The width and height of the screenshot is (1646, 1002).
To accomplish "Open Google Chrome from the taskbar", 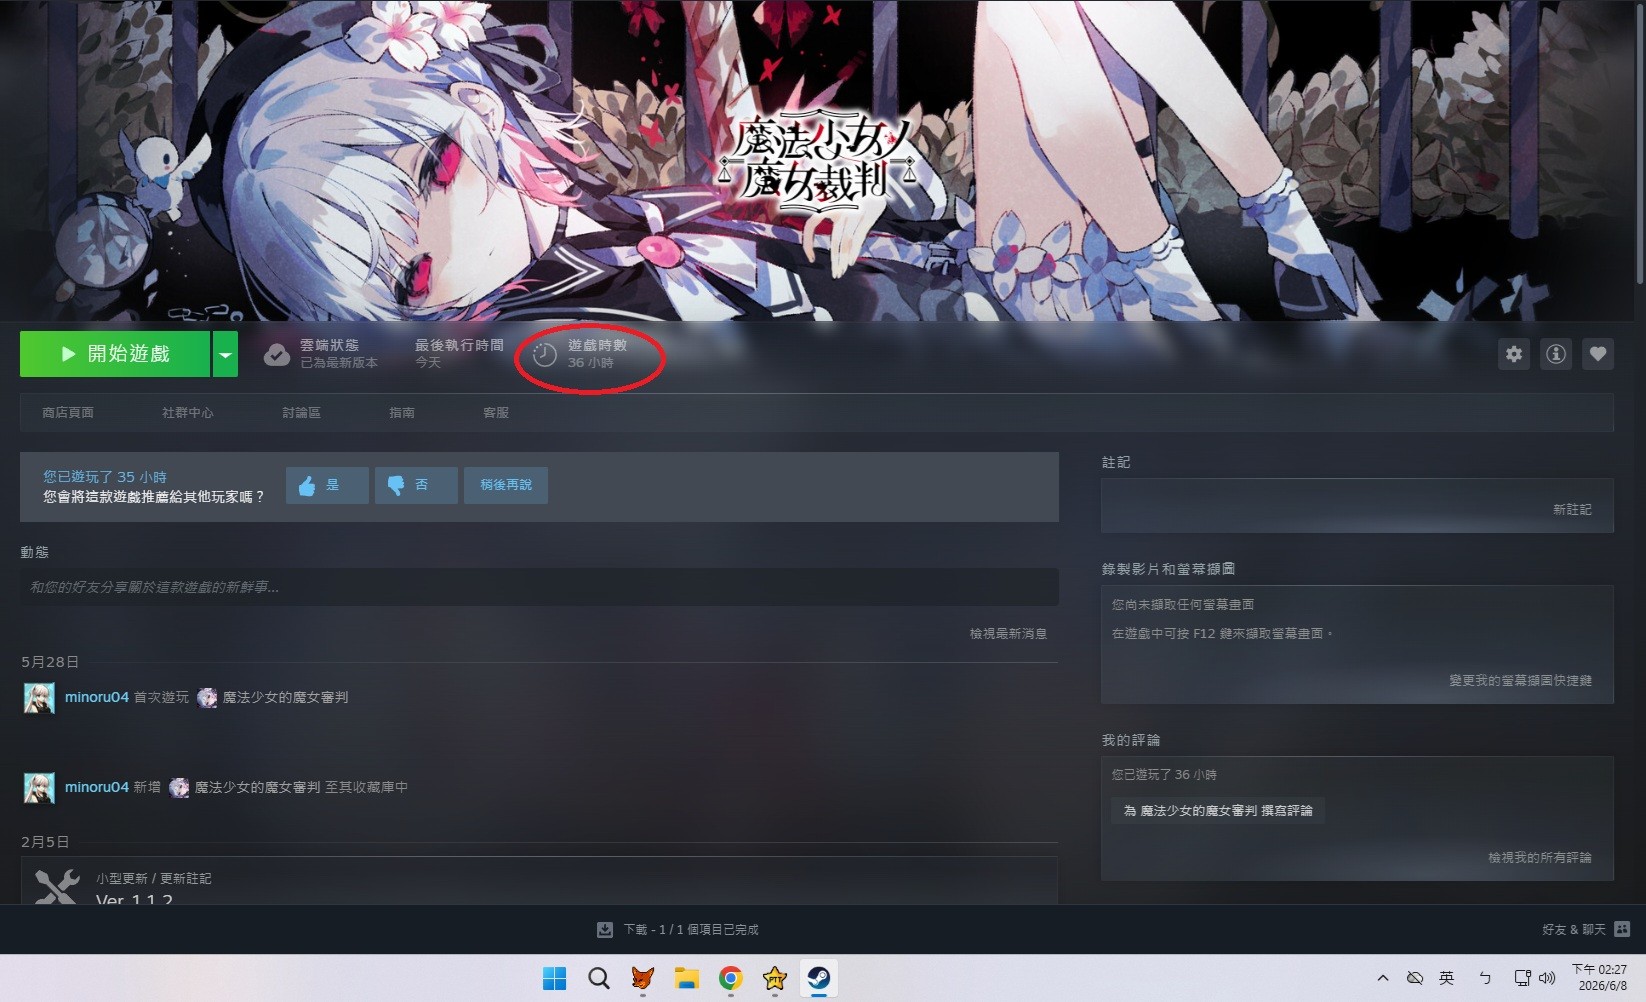I will click(730, 978).
